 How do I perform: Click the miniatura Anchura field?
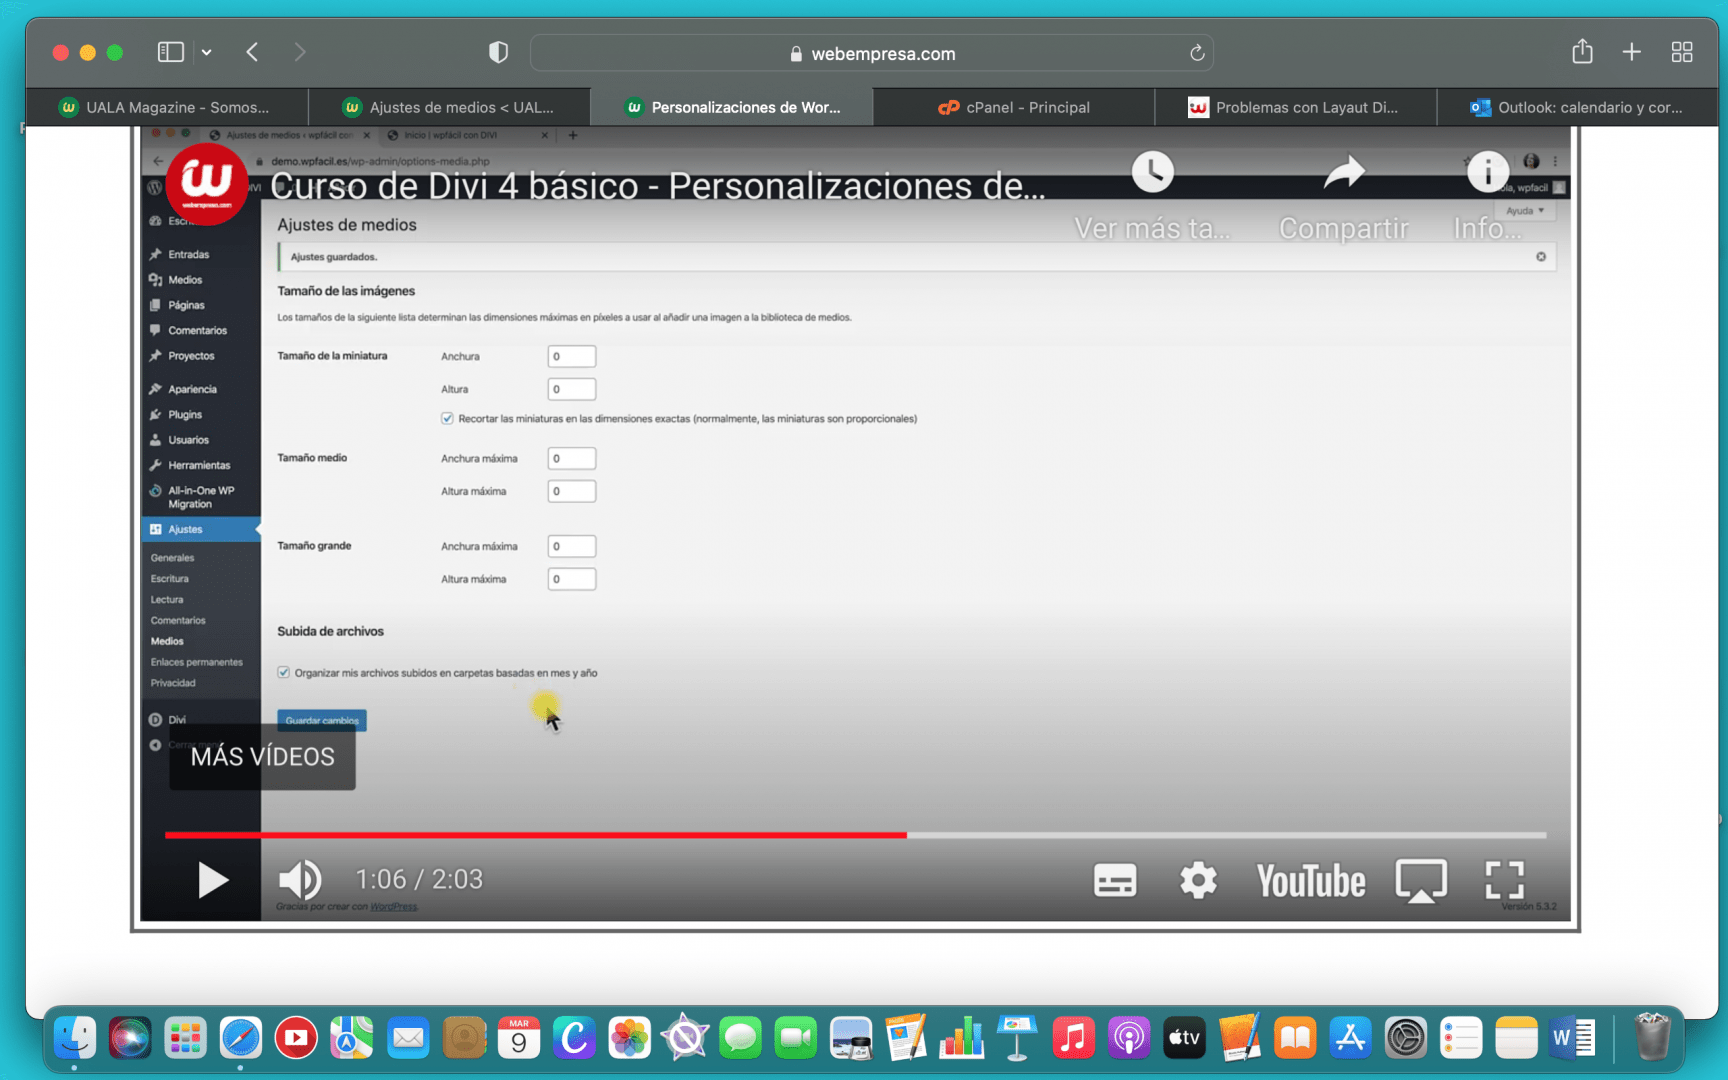coord(572,356)
